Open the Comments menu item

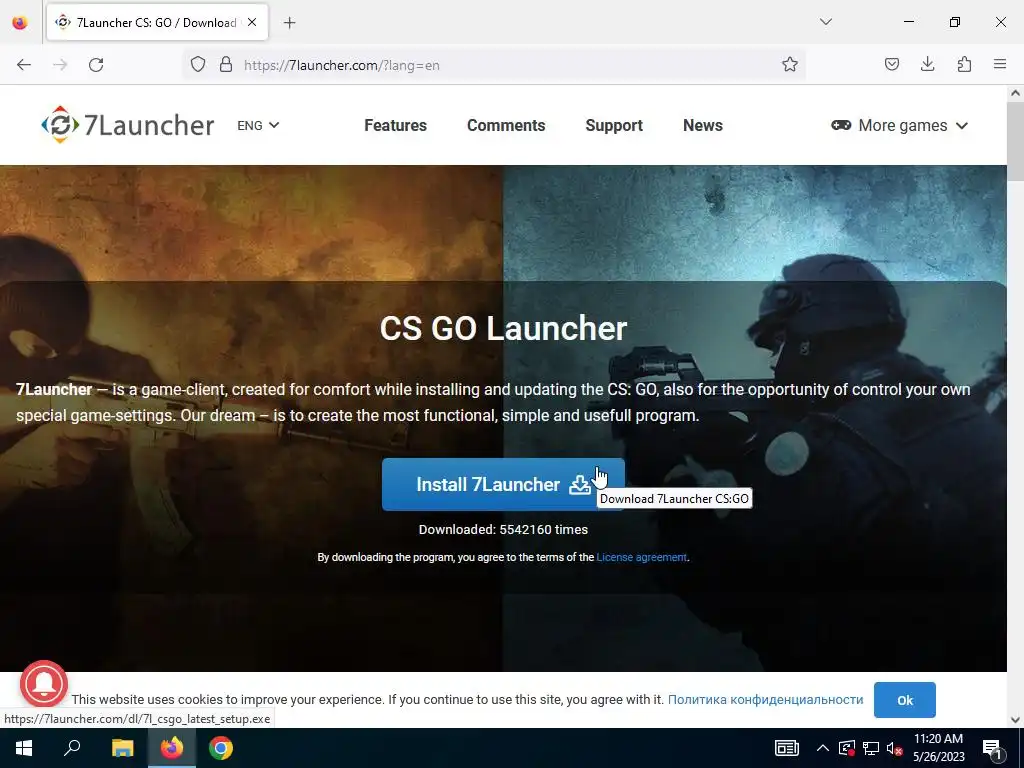506,125
